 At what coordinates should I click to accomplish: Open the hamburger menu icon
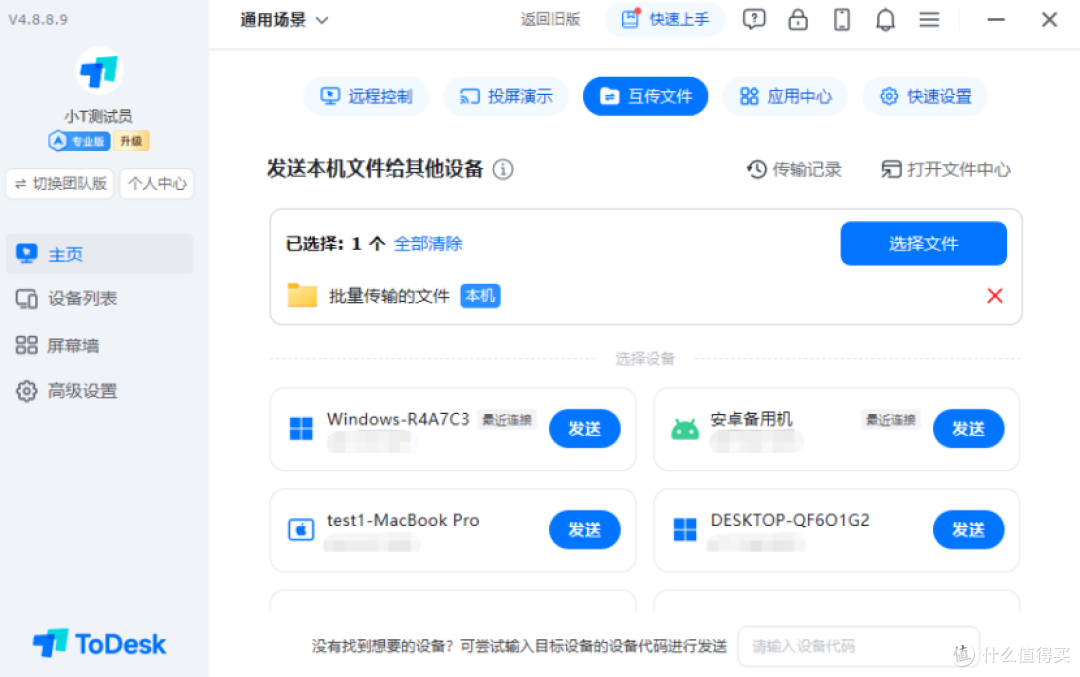pyautogui.click(x=929, y=19)
